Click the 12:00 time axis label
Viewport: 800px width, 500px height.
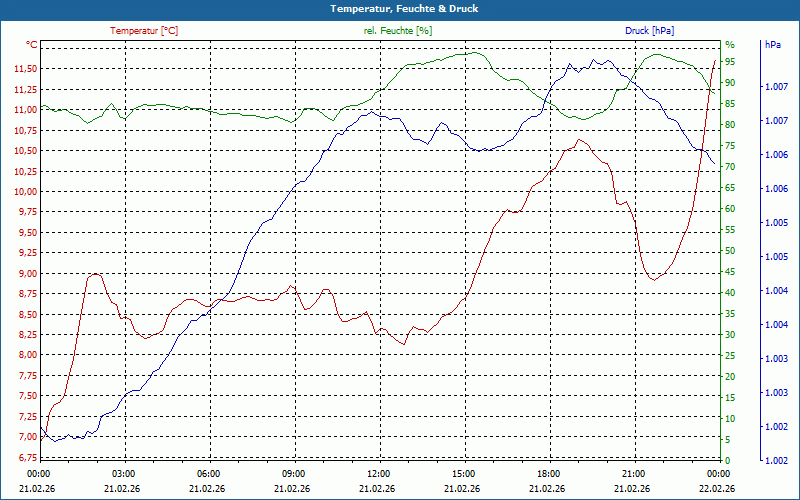coord(378,473)
